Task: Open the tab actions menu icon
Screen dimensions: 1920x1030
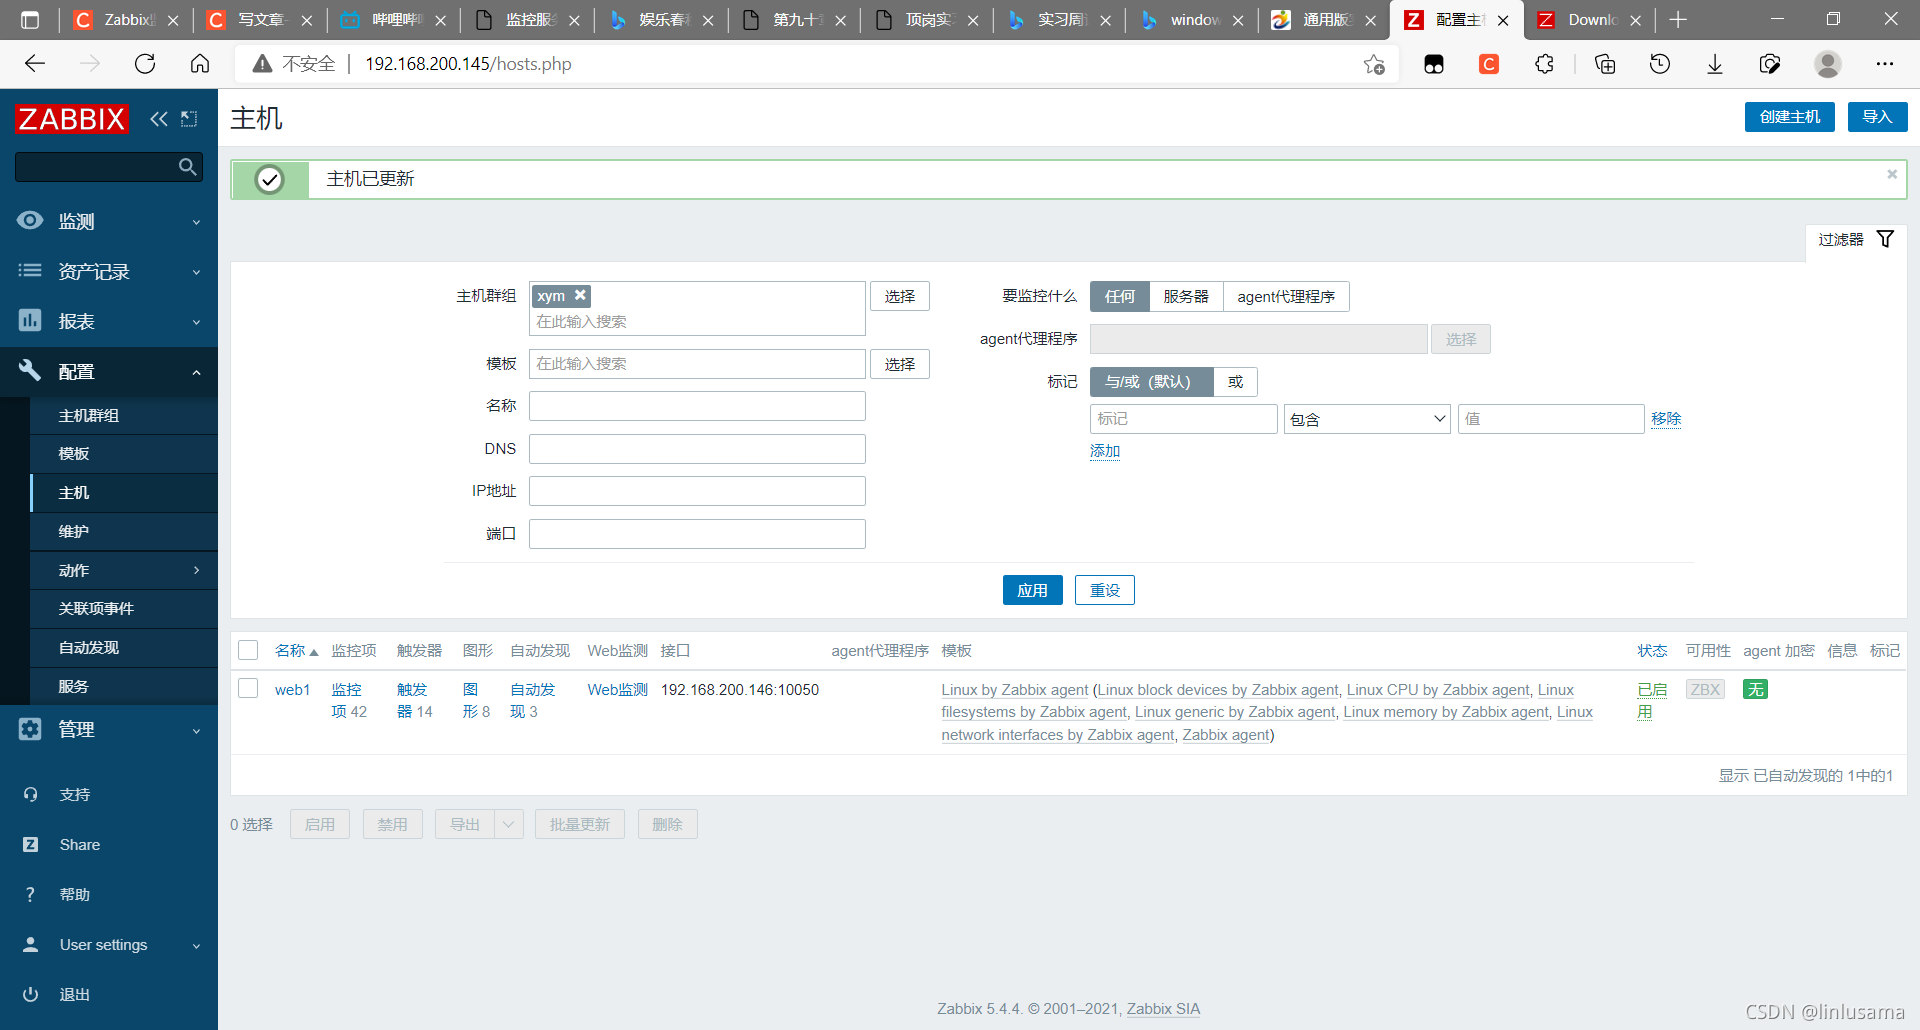Action: click(x=30, y=20)
